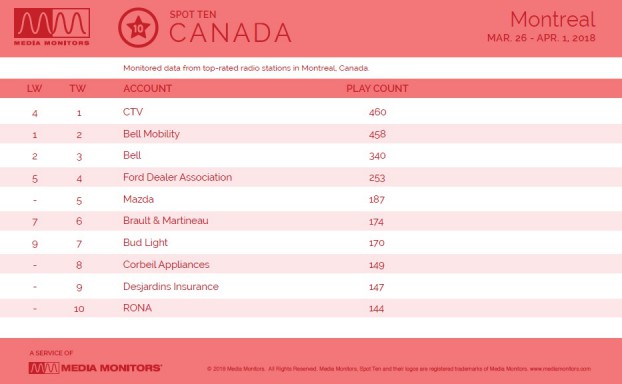
Task: Click the Spot Ten star badge icon
Action: click(x=138, y=28)
